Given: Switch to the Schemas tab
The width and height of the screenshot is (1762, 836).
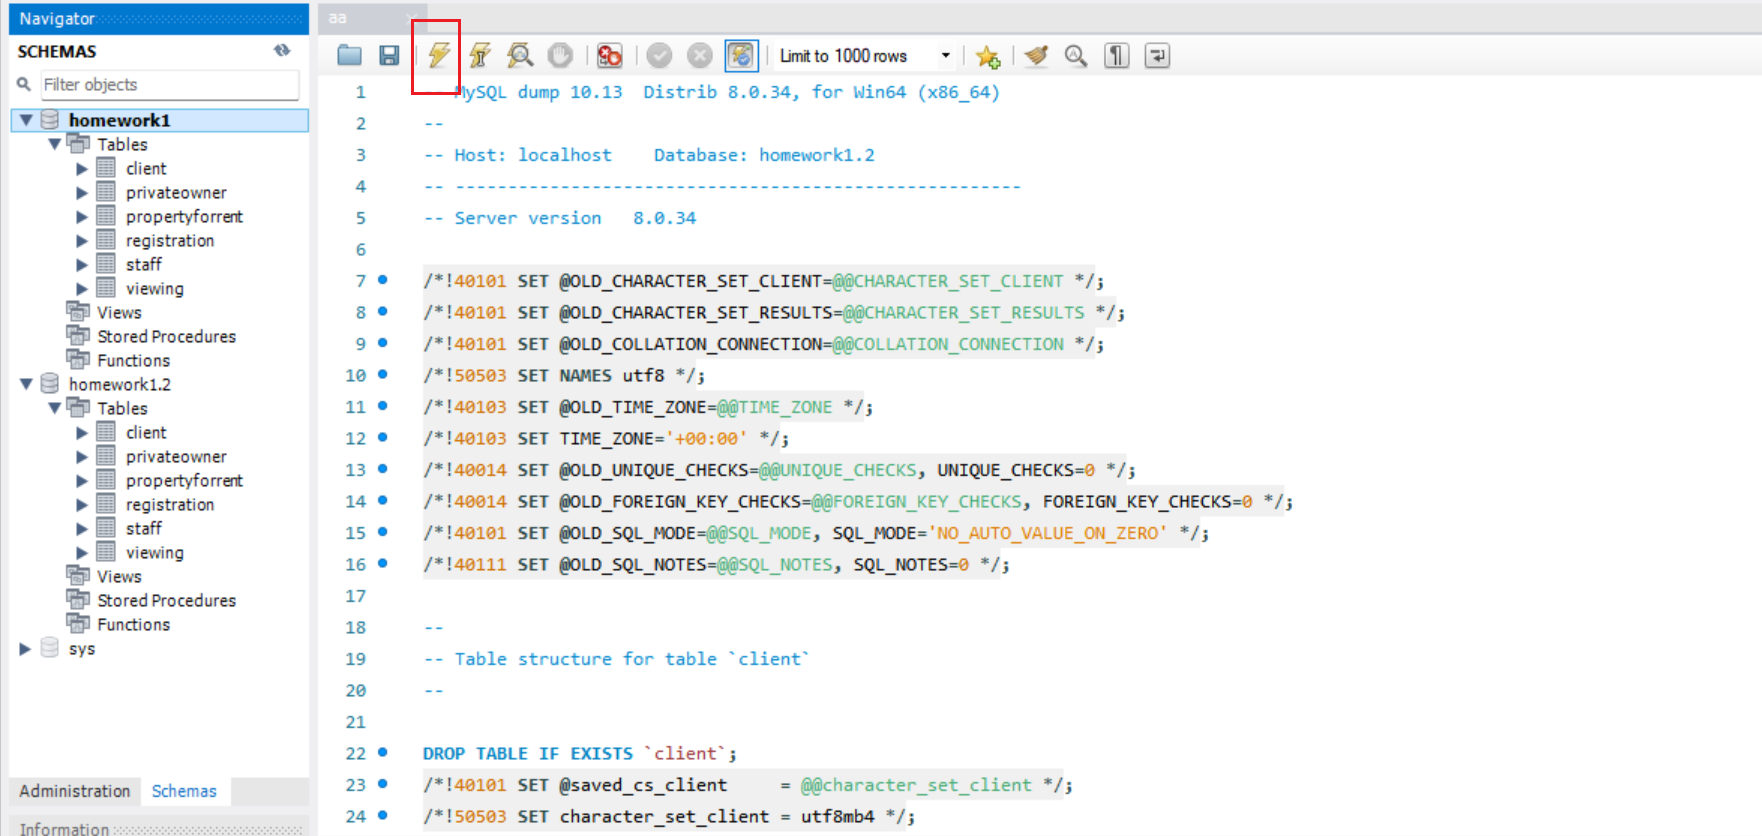Looking at the screenshot, I should coord(184,791).
